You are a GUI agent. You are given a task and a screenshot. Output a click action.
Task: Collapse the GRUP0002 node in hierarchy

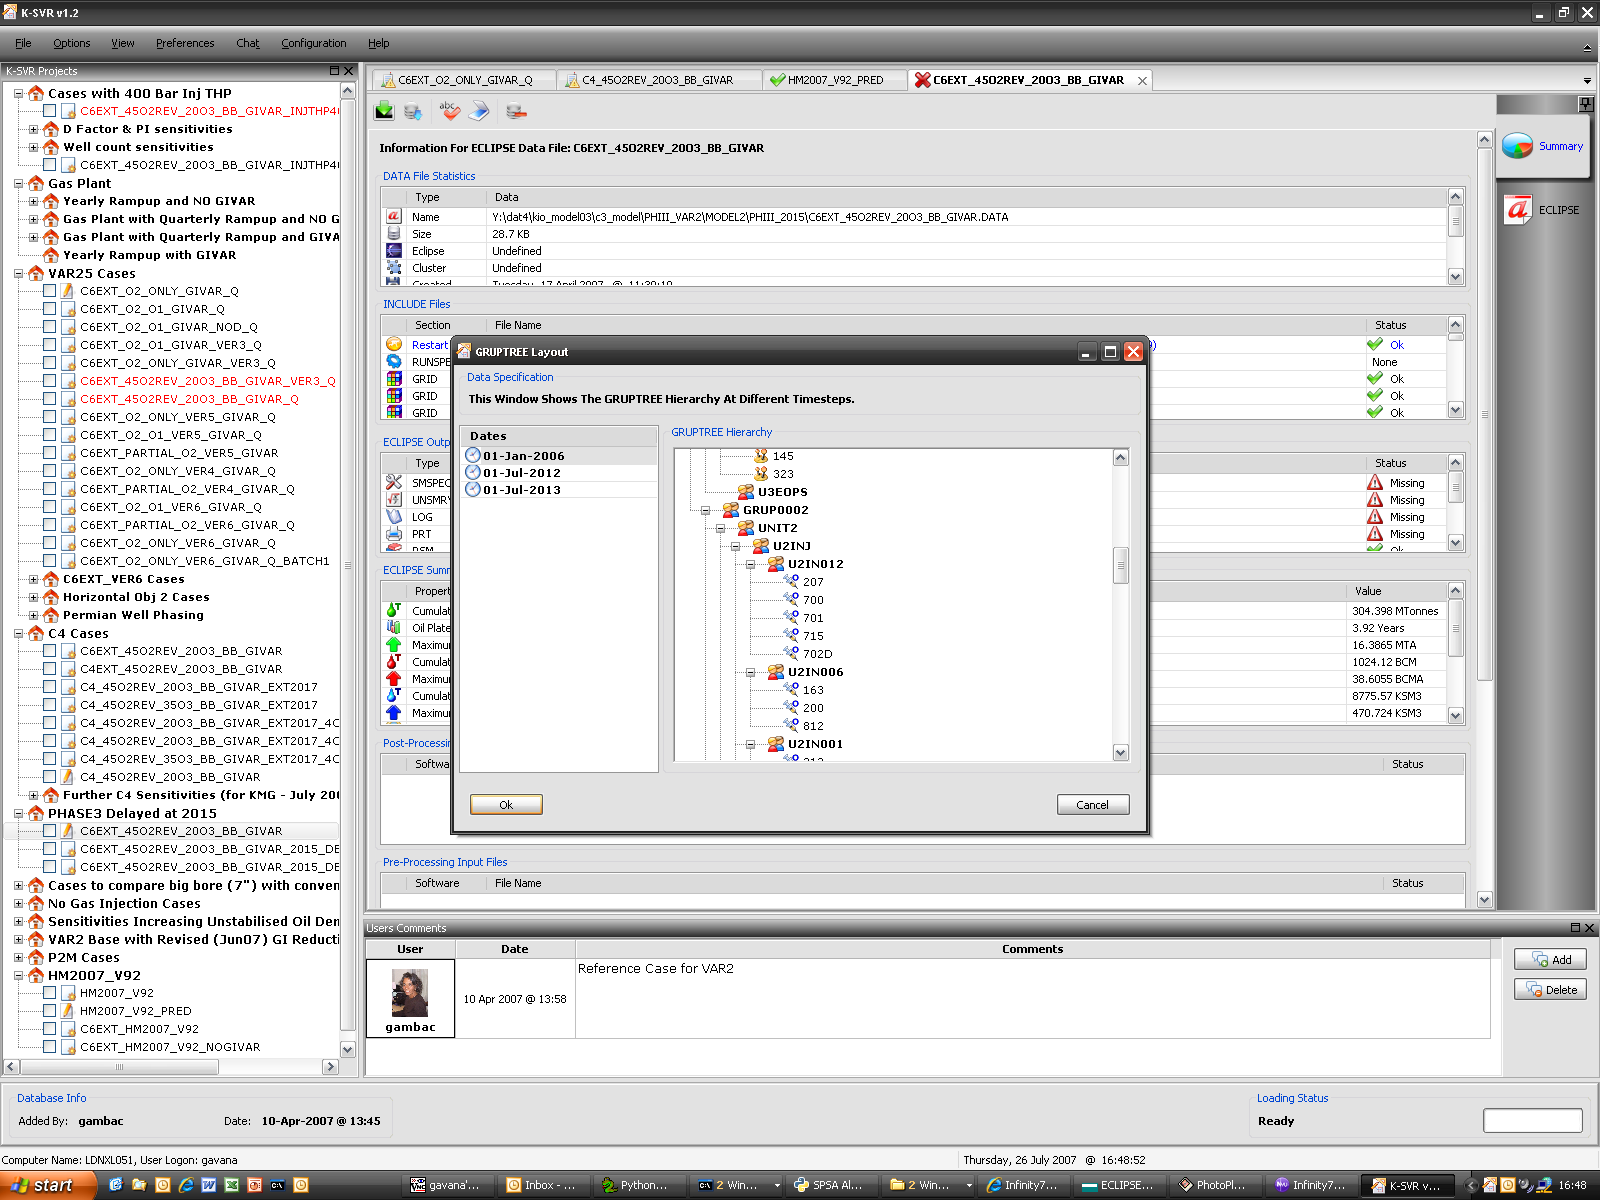click(x=706, y=510)
